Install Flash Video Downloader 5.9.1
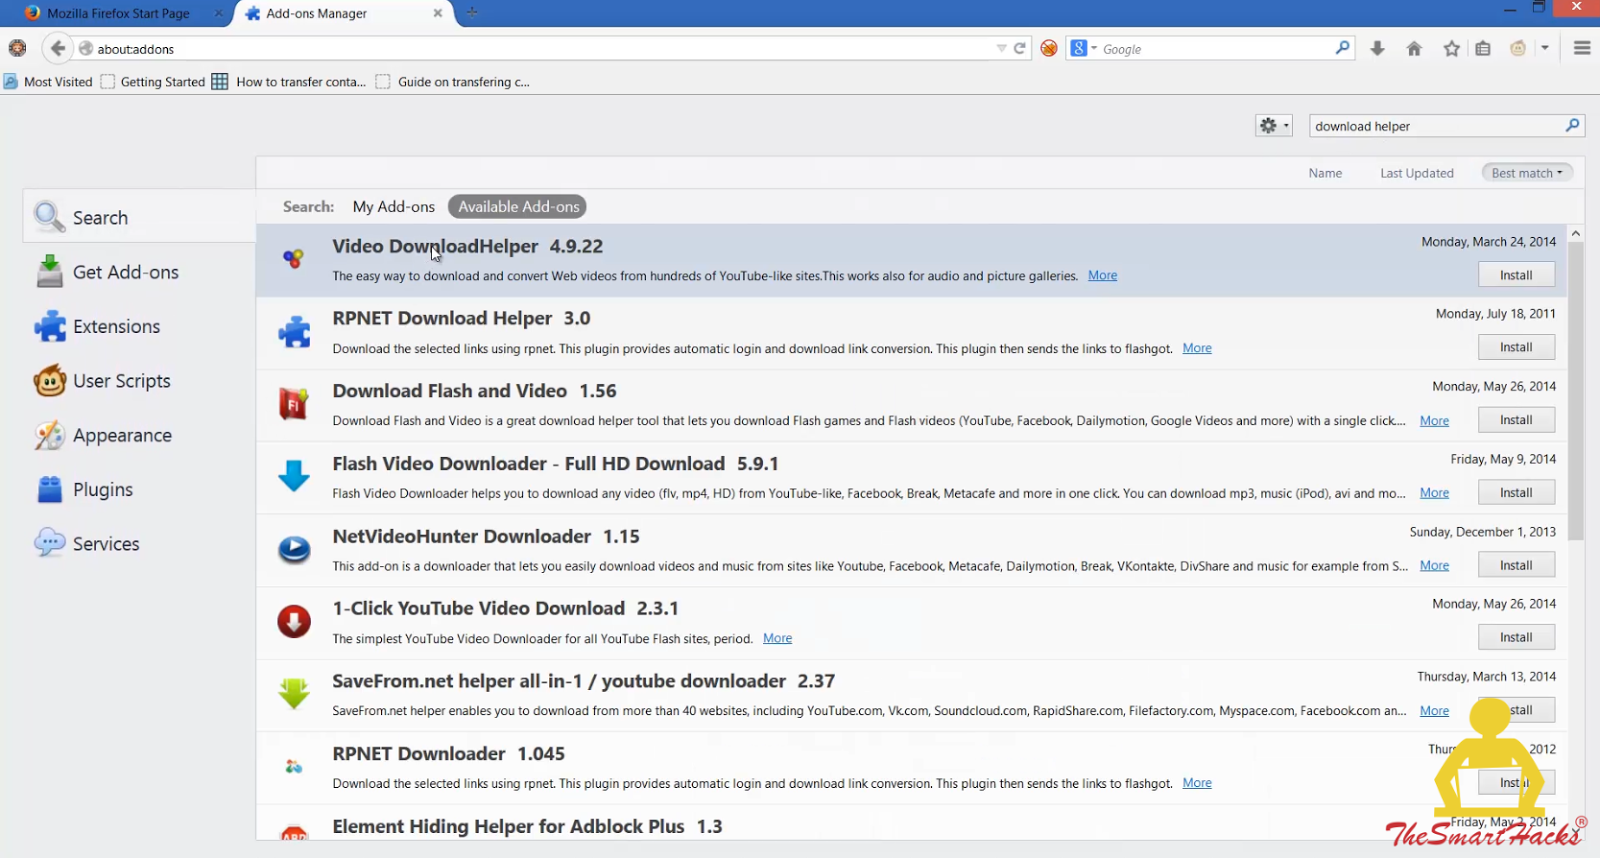1600x858 pixels. coord(1516,492)
